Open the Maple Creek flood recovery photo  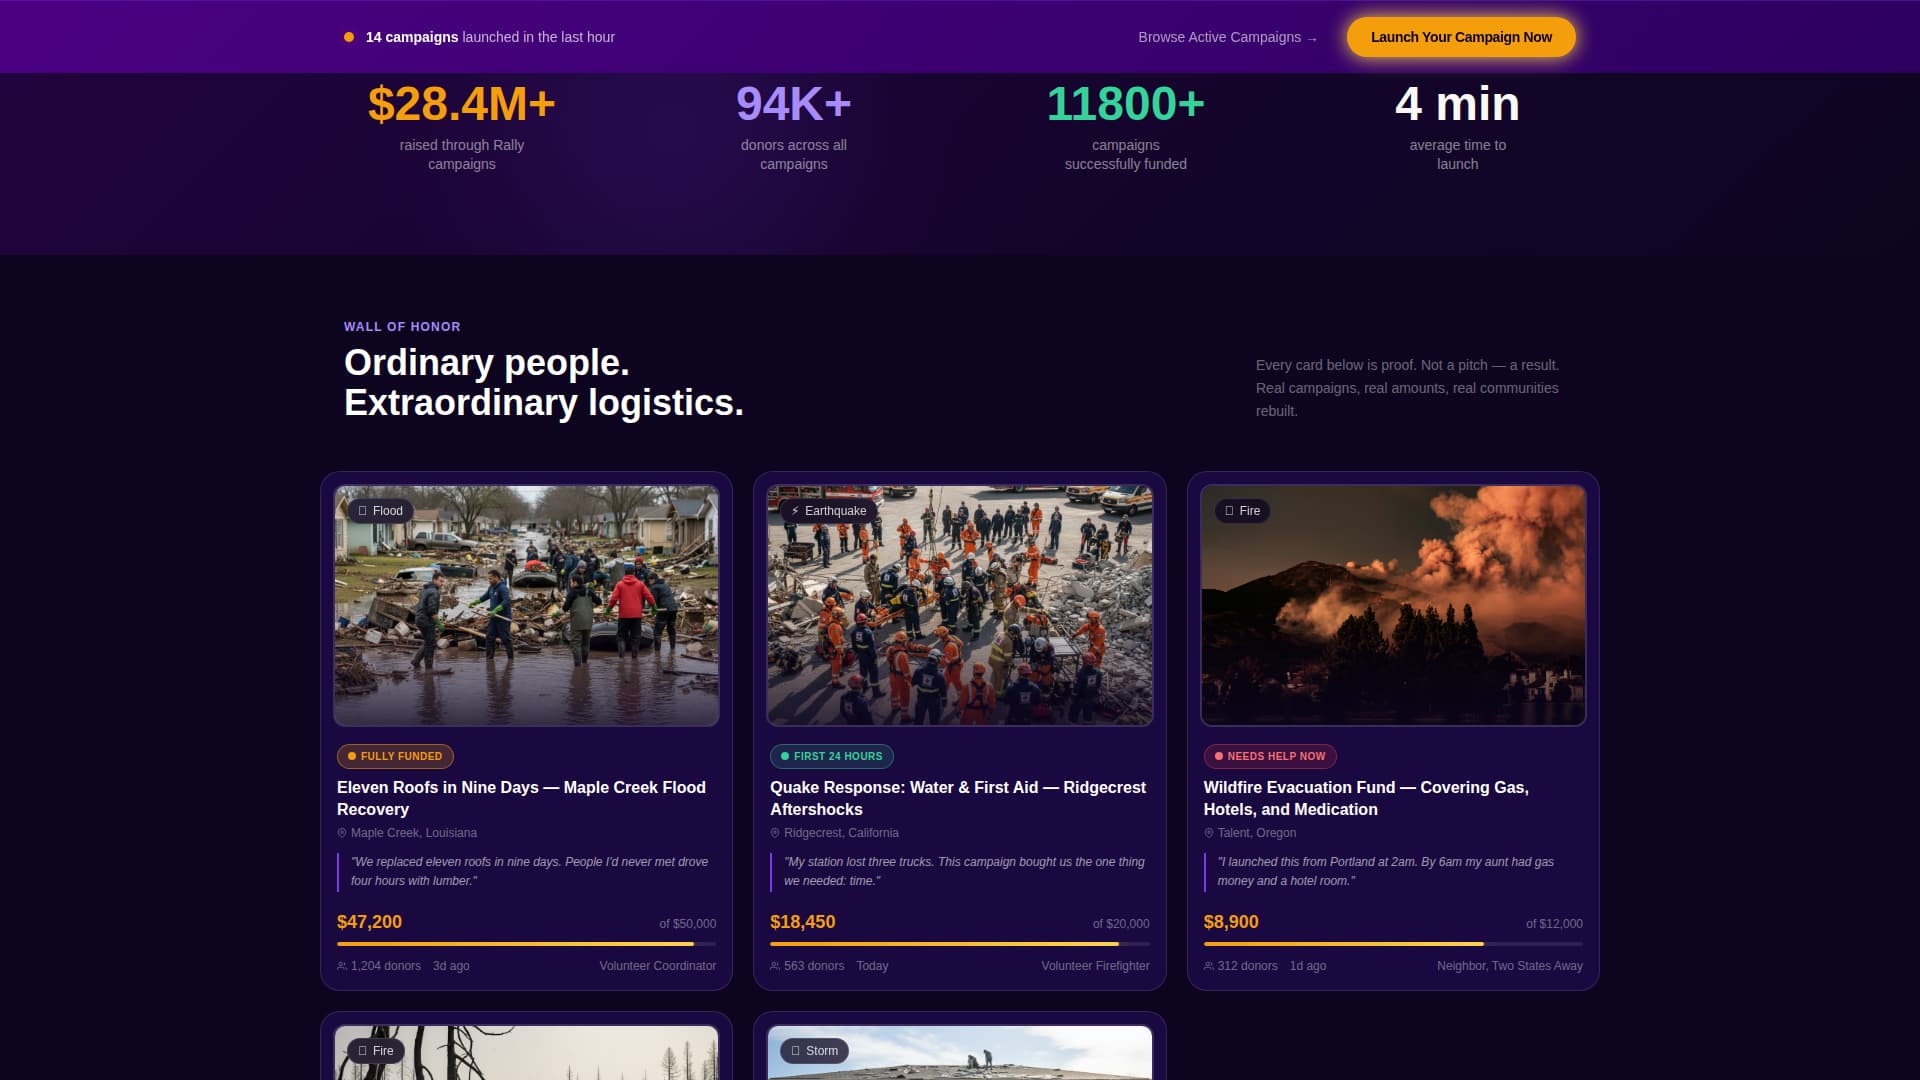pos(526,606)
